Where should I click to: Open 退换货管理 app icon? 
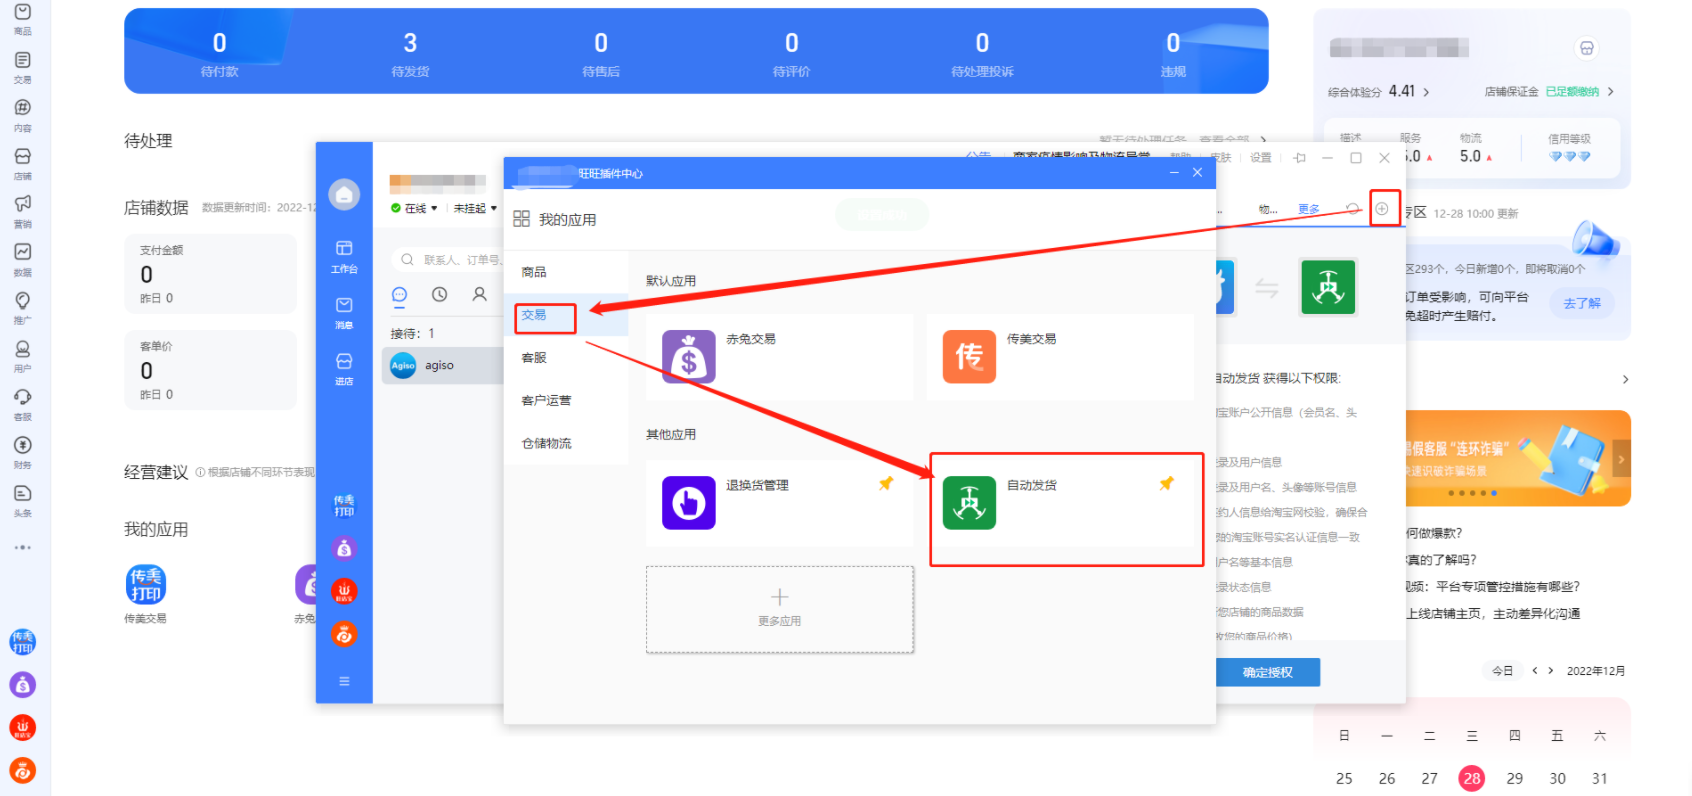tap(688, 502)
